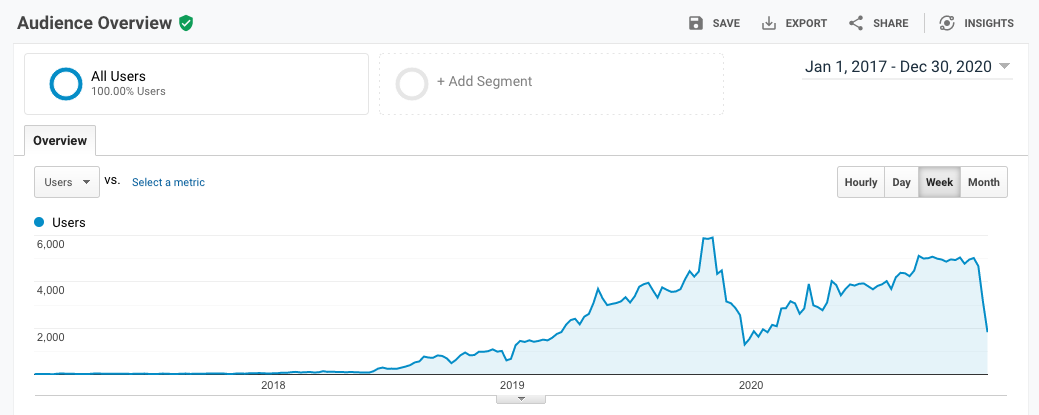Open the Users metric dropdown
Screen dimensions: 1039x415
(67, 182)
